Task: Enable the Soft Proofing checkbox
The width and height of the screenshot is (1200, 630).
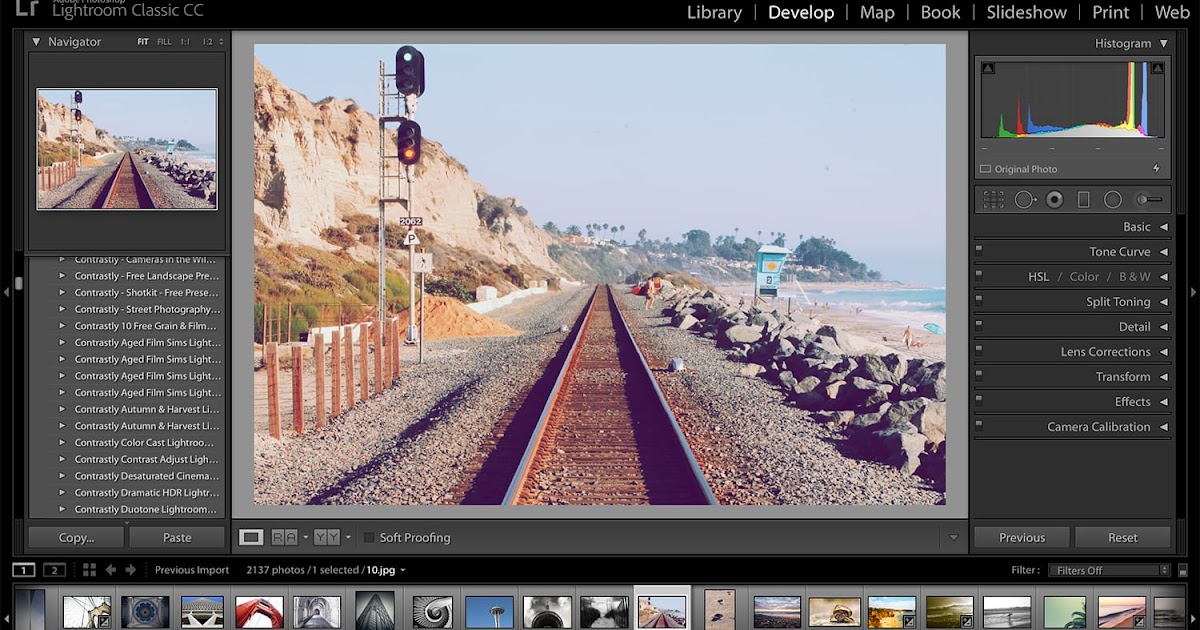Action: 369,537
